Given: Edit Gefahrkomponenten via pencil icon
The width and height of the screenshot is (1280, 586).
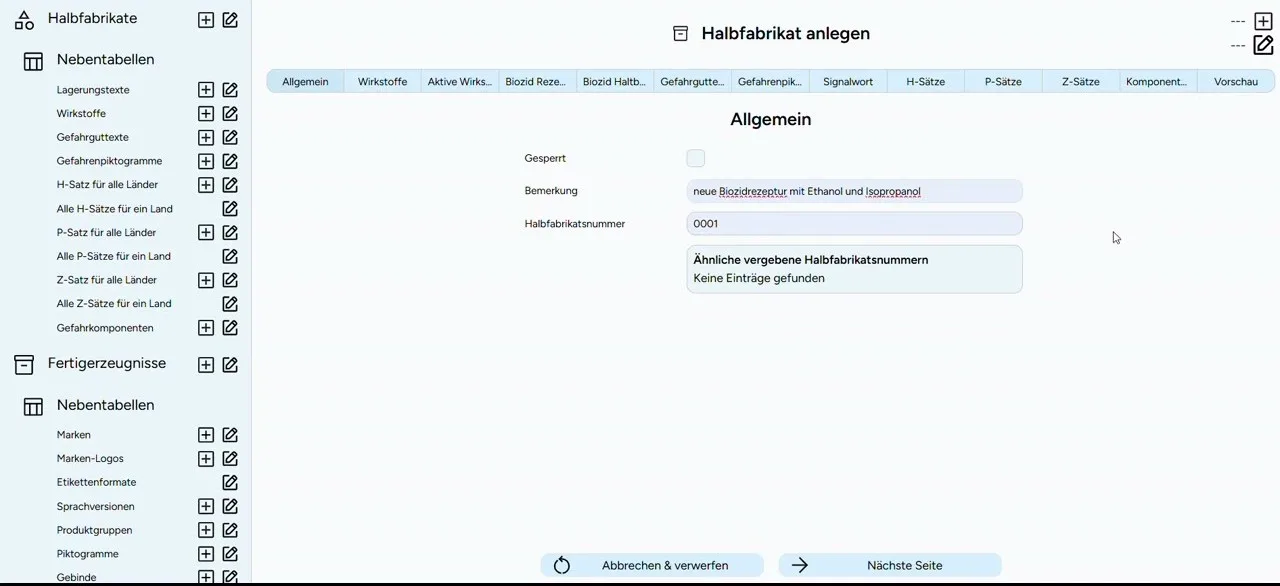Looking at the screenshot, I should (230, 328).
